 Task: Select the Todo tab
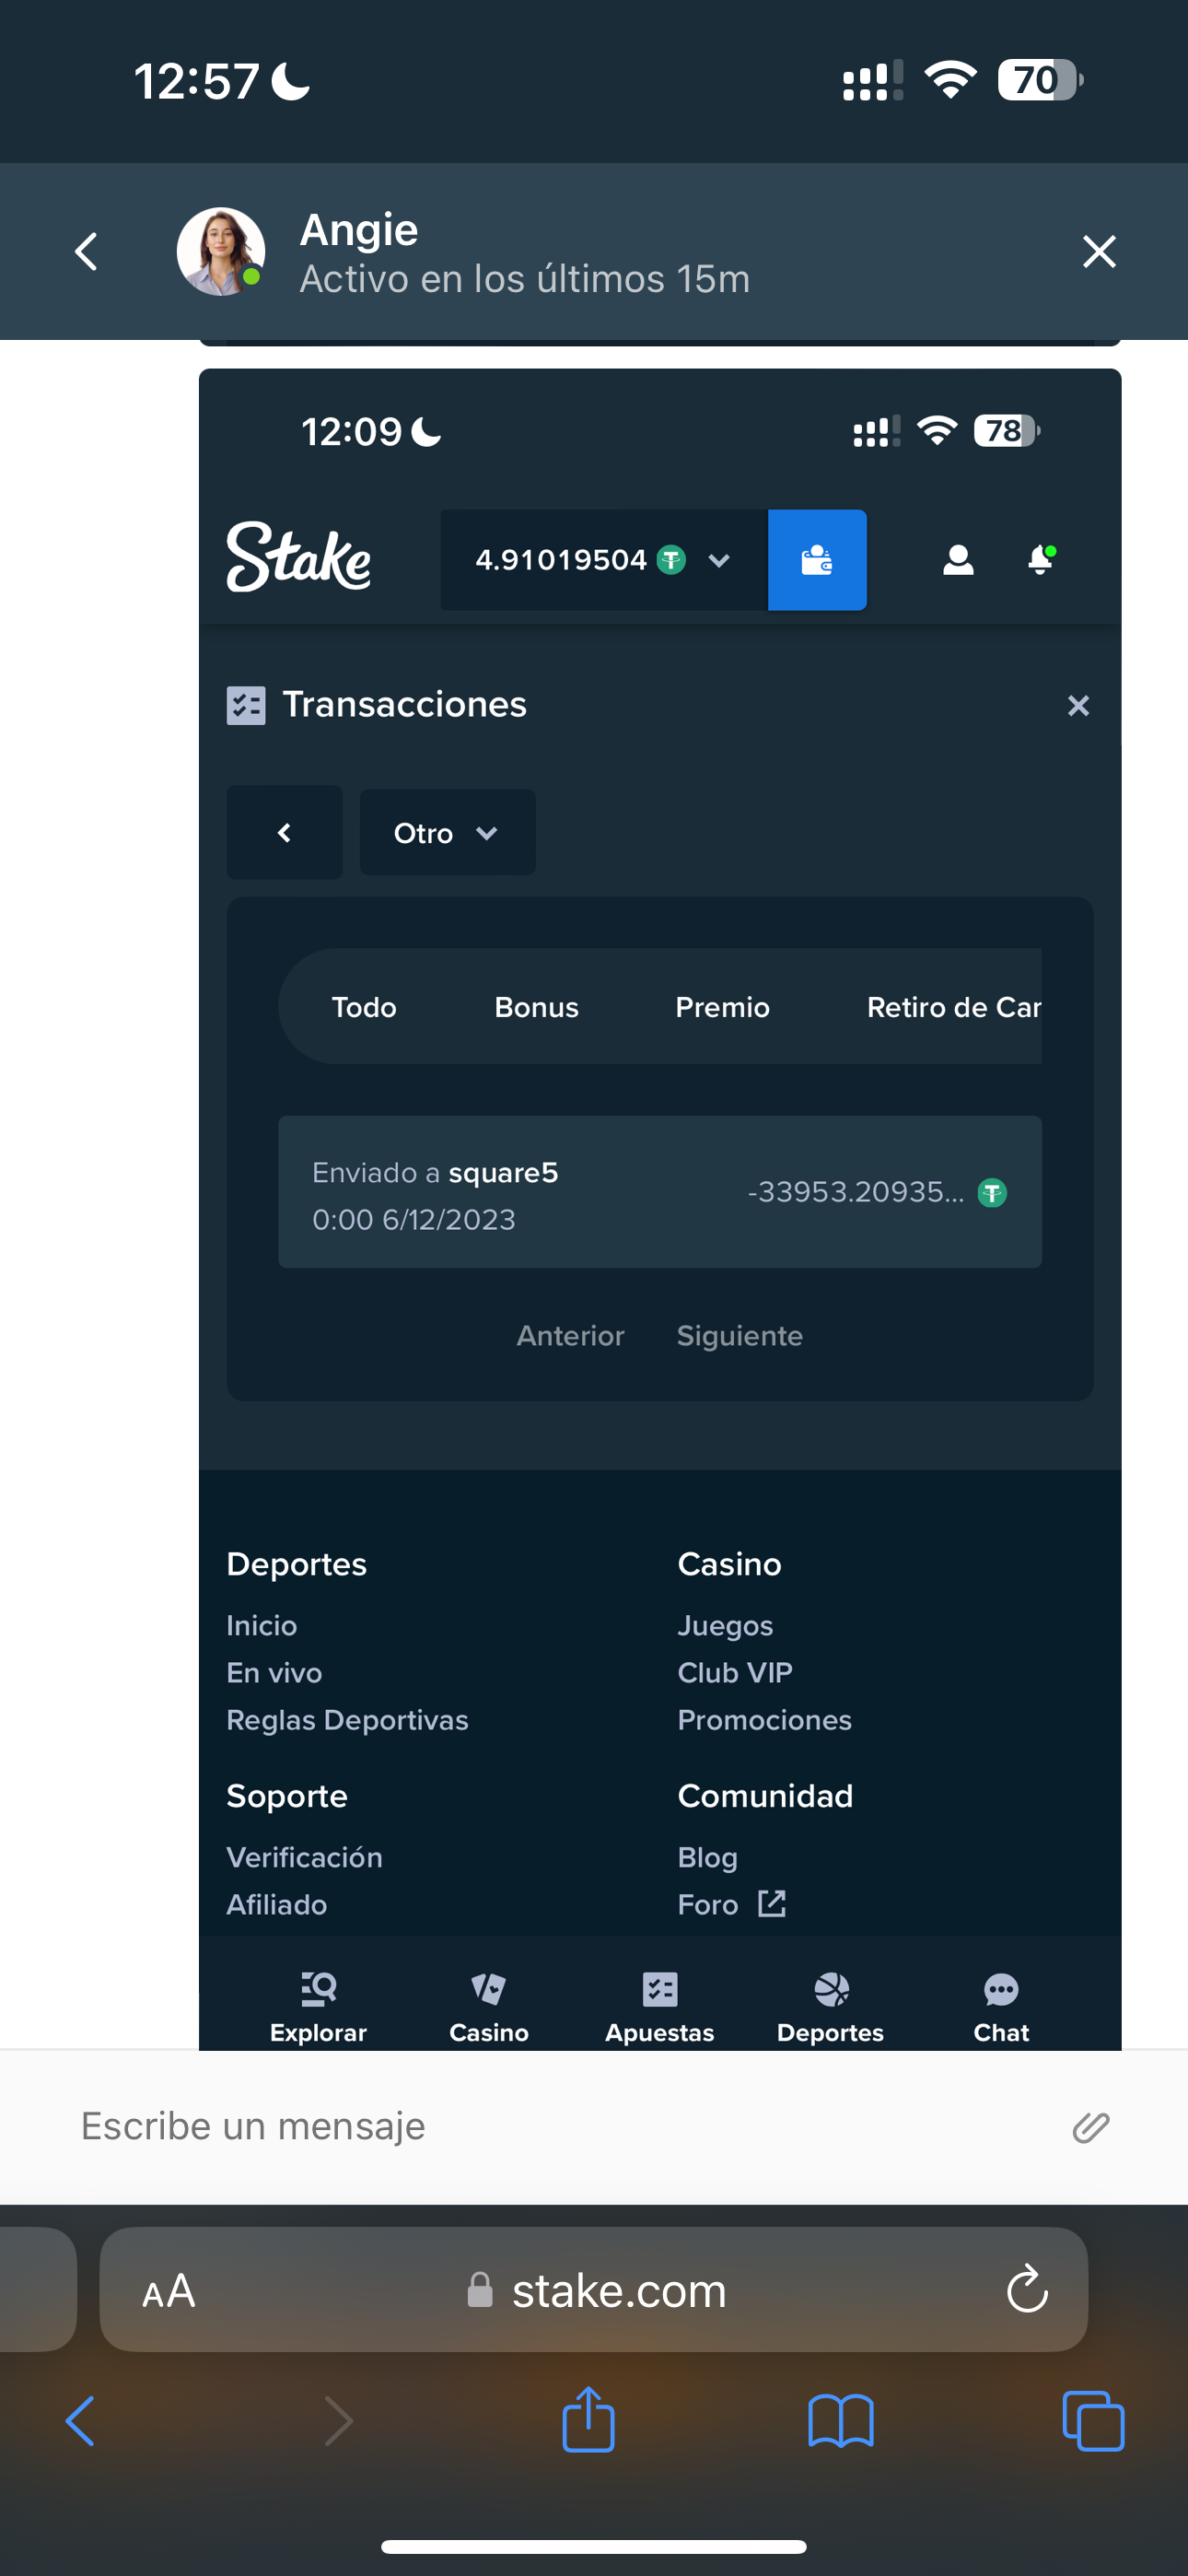(x=364, y=1007)
